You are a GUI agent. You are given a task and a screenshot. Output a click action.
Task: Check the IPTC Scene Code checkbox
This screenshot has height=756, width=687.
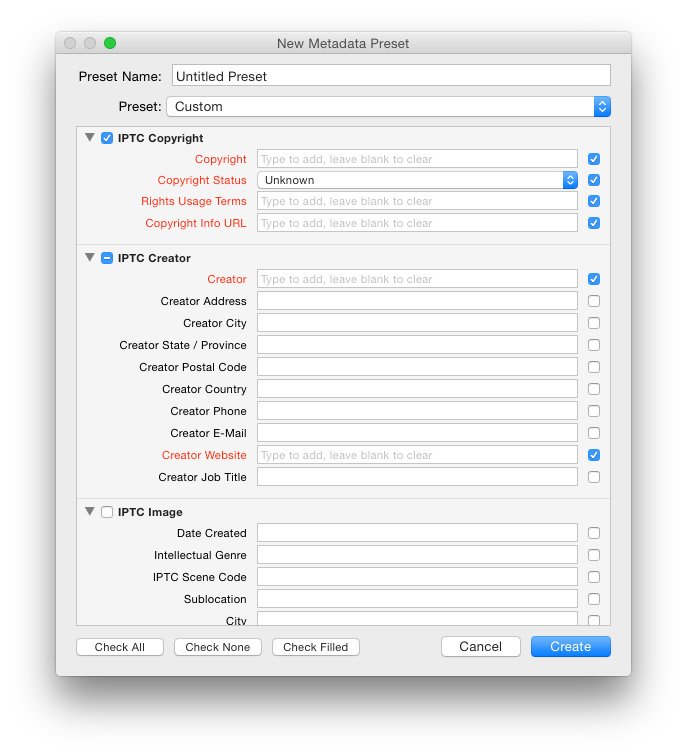click(x=594, y=577)
